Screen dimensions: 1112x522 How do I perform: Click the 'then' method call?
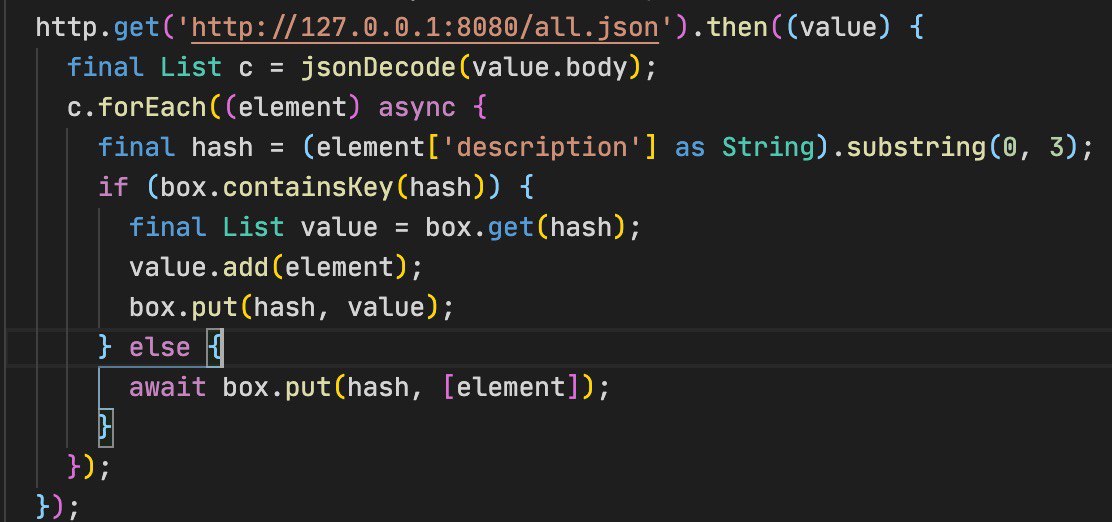tap(737, 28)
